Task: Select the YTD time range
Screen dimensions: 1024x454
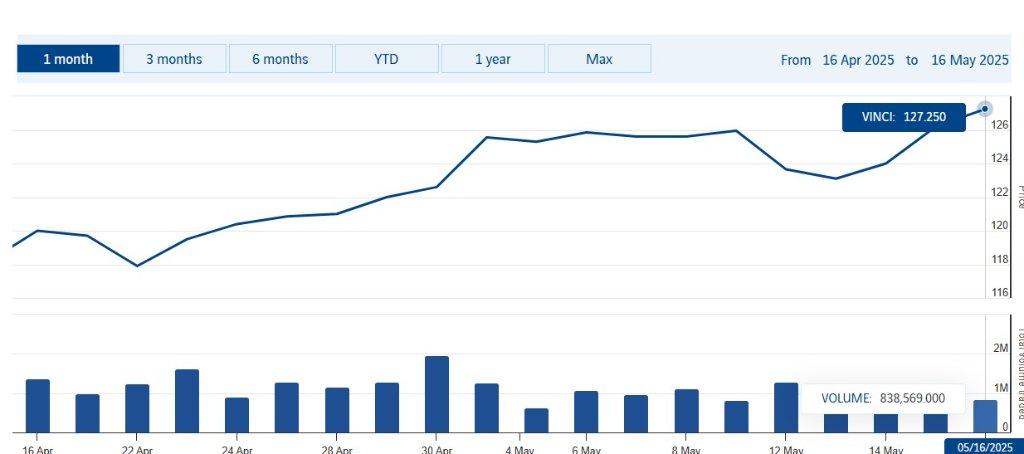Action: pyautogui.click(x=386, y=59)
